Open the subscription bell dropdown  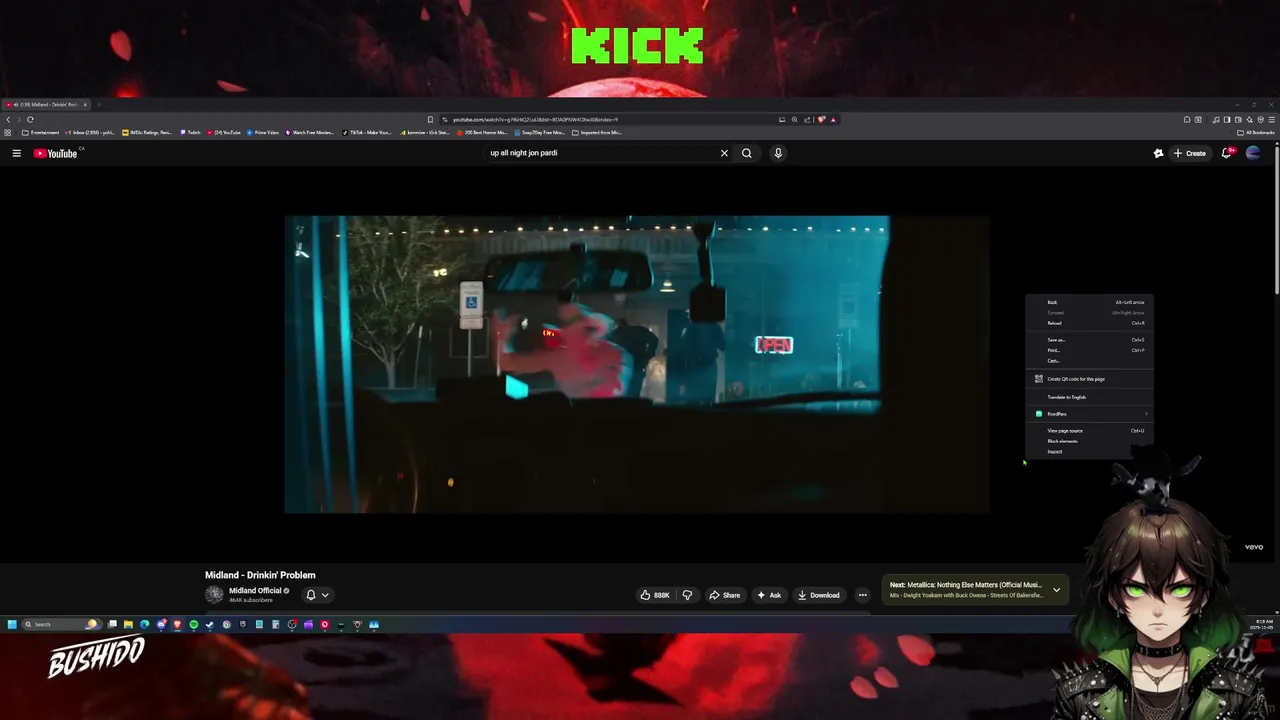[x=317, y=595]
